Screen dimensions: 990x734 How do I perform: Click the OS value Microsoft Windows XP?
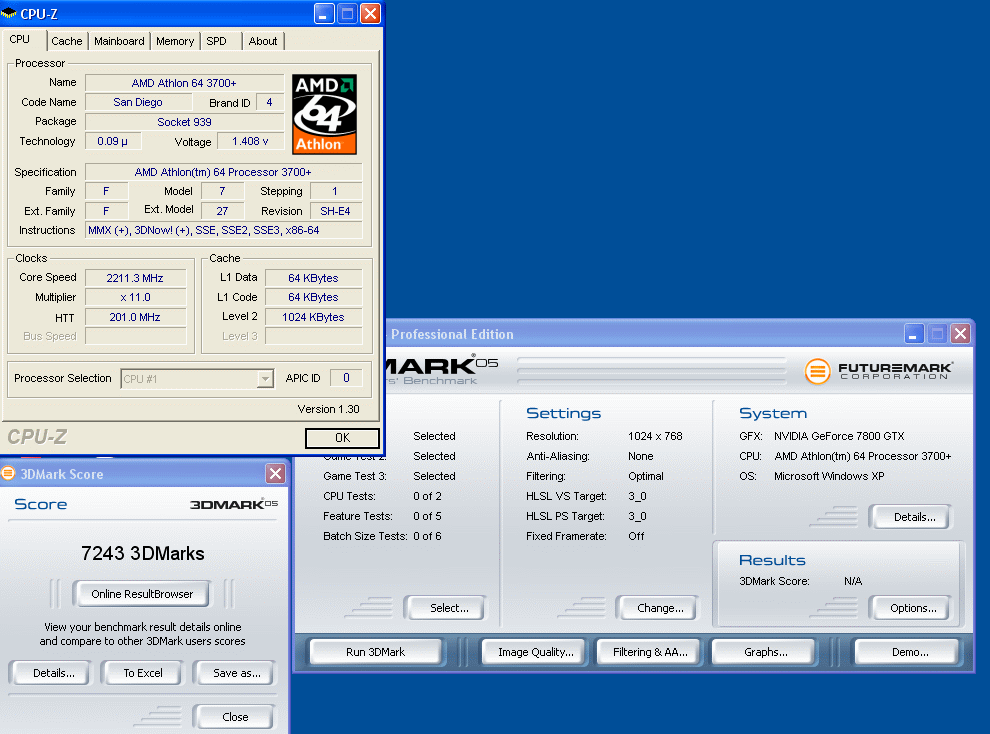(829, 477)
